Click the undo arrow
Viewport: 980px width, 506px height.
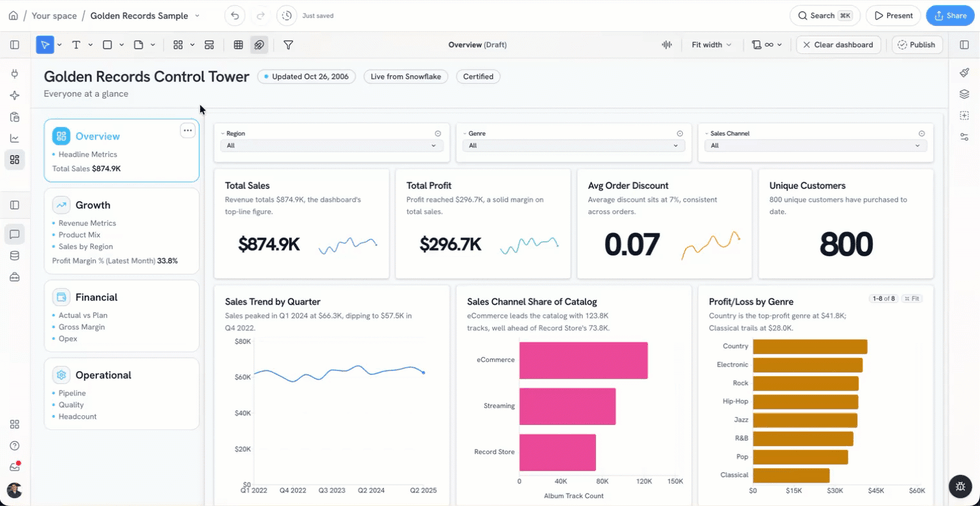pos(234,16)
